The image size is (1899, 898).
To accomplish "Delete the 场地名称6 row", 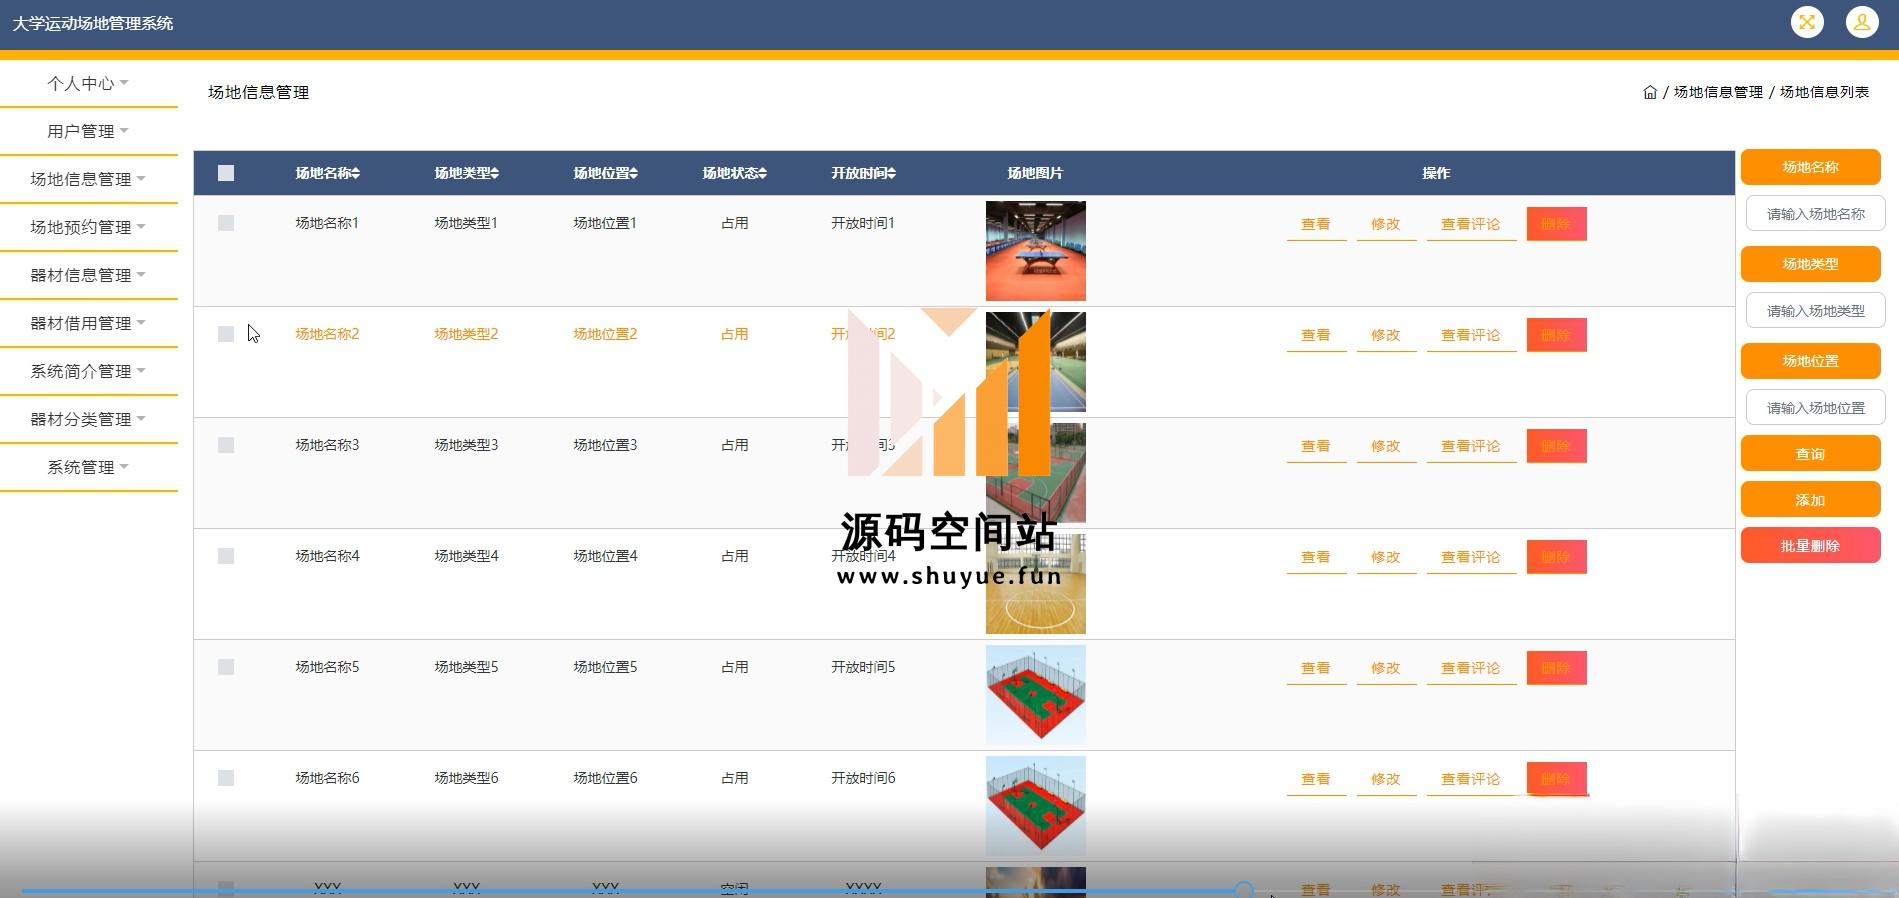I will pyautogui.click(x=1556, y=779).
